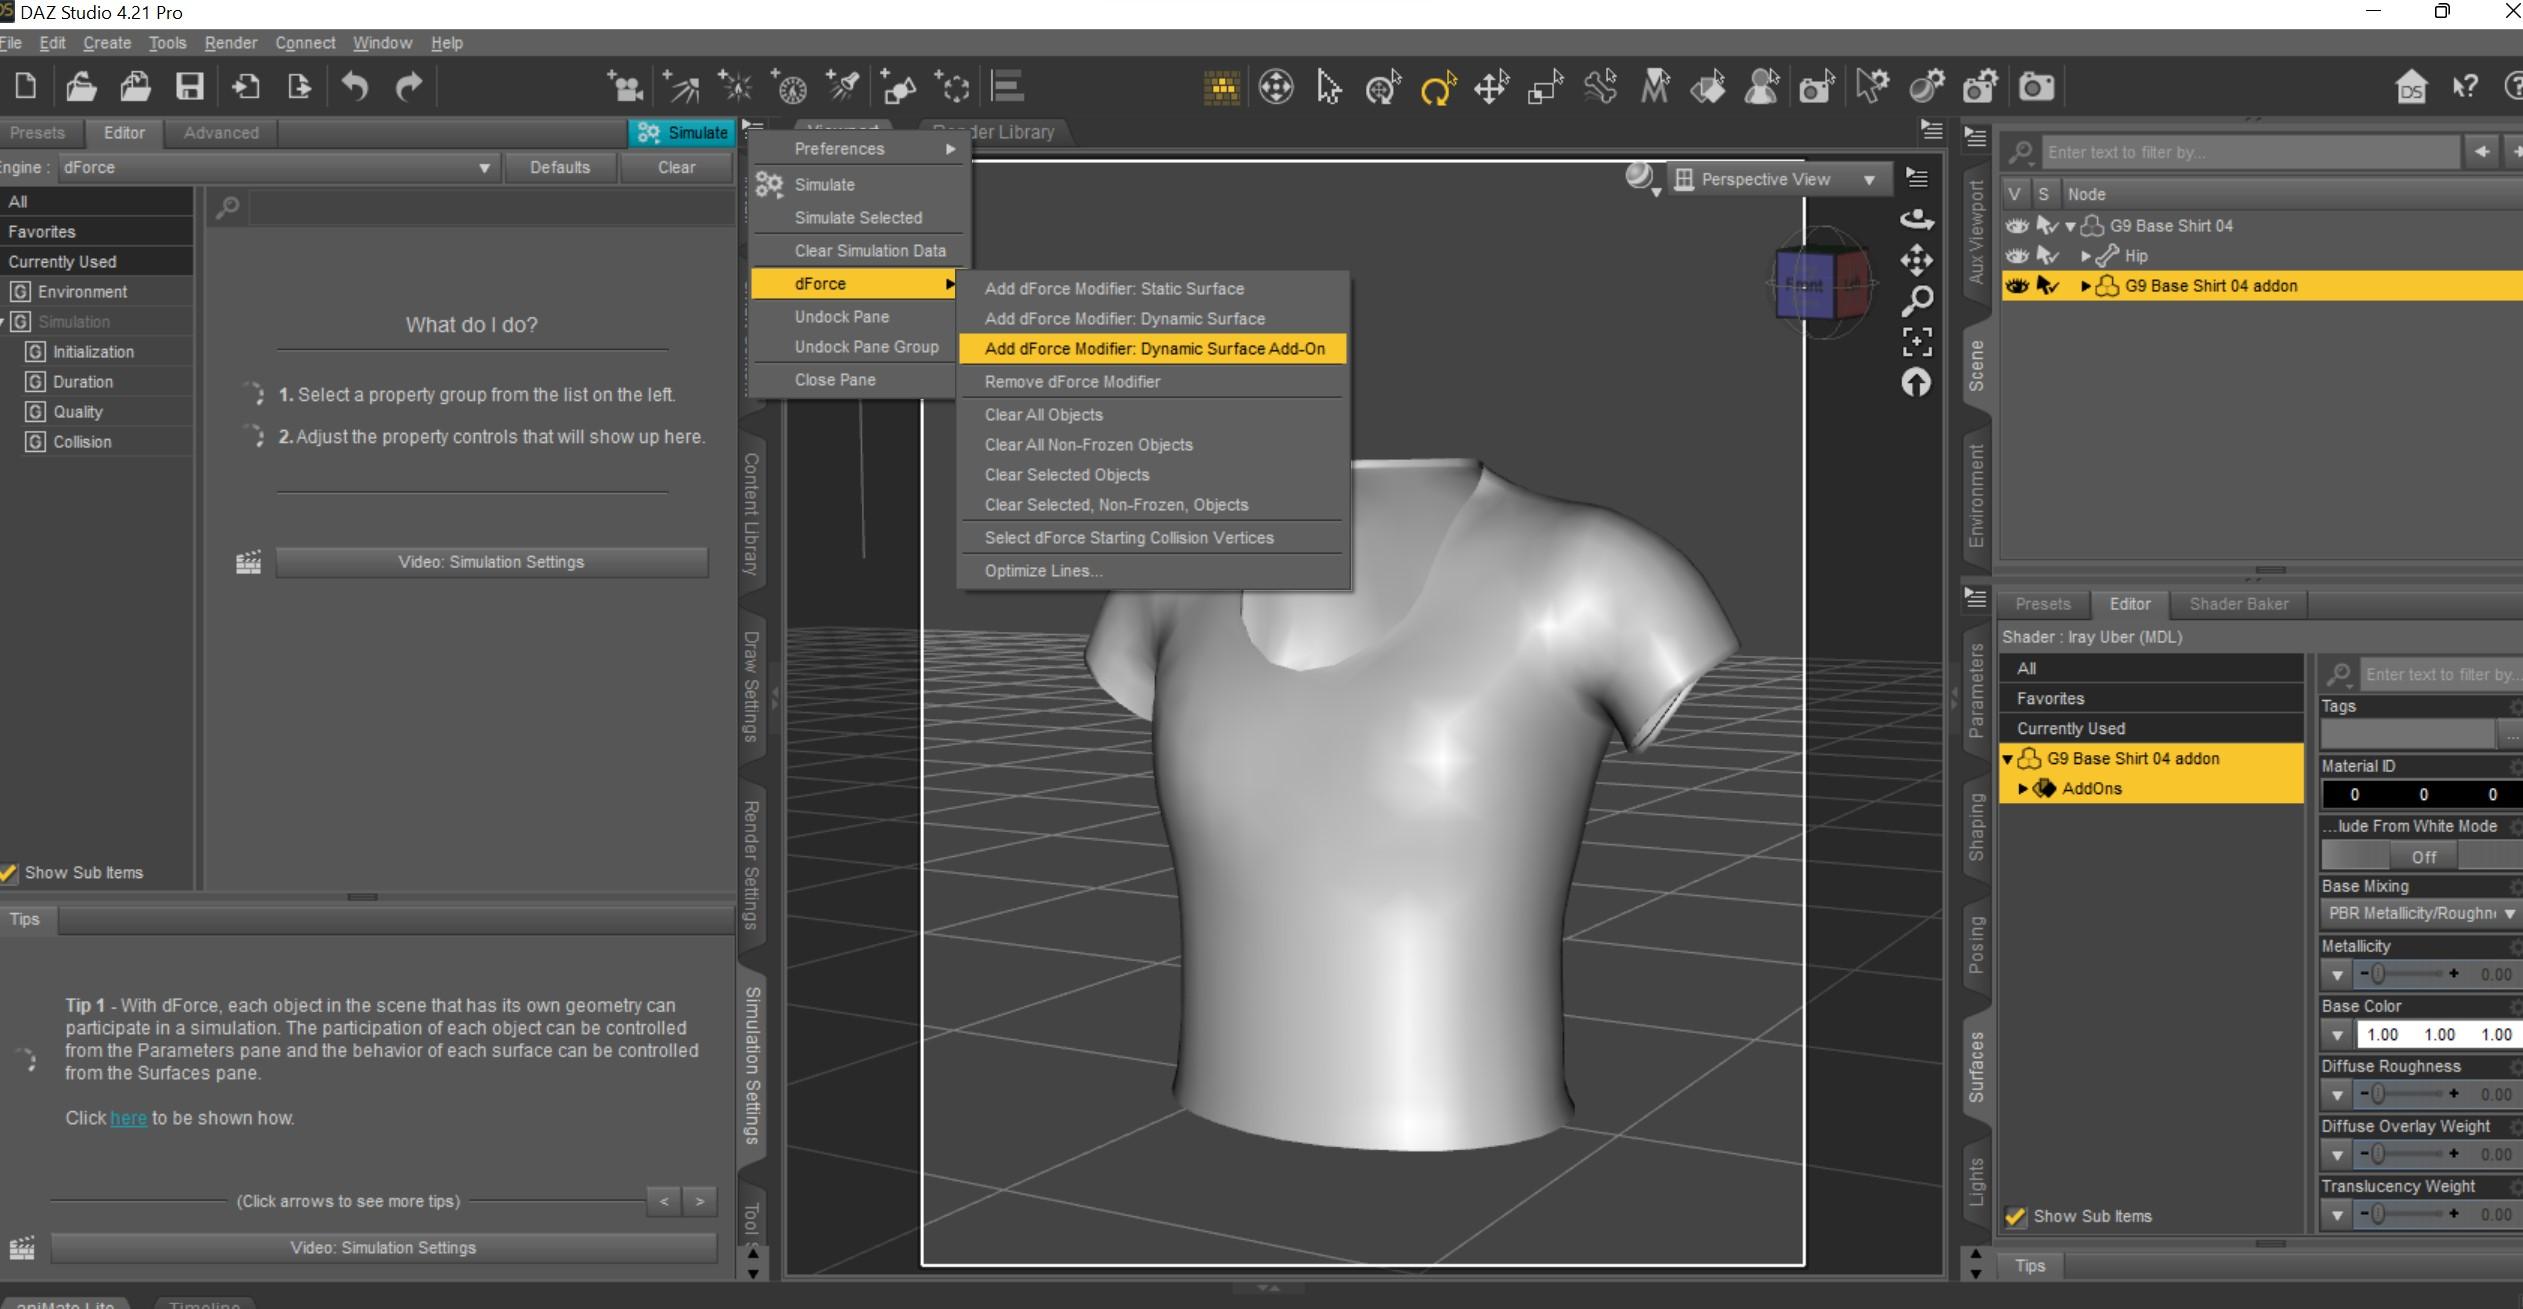Toggle Show Sub Items in Surfaces pane
Screen dimensions: 2523x1309
point(2015,1217)
